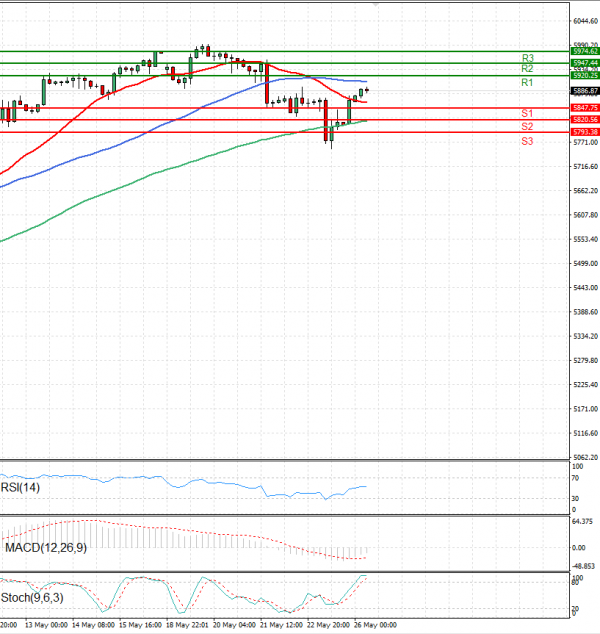600x634 pixels.
Task: Click the 5062.20 price axis value
Action: (585, 458)
